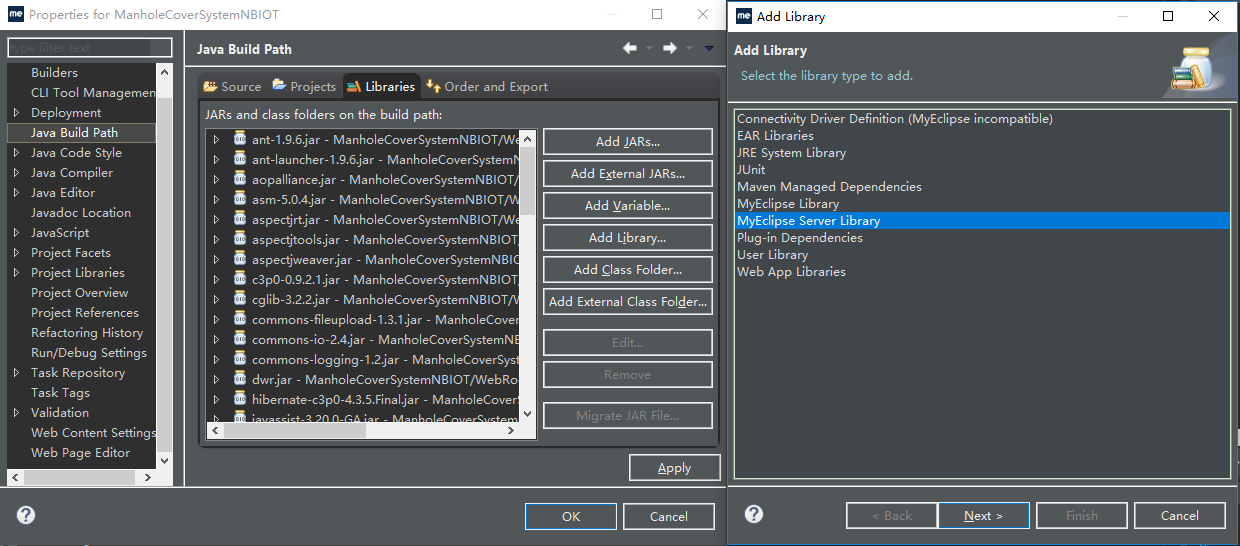Switch to the Source tab
Image resolution: width=1240 pixels, height=546 pixels.
232,87
